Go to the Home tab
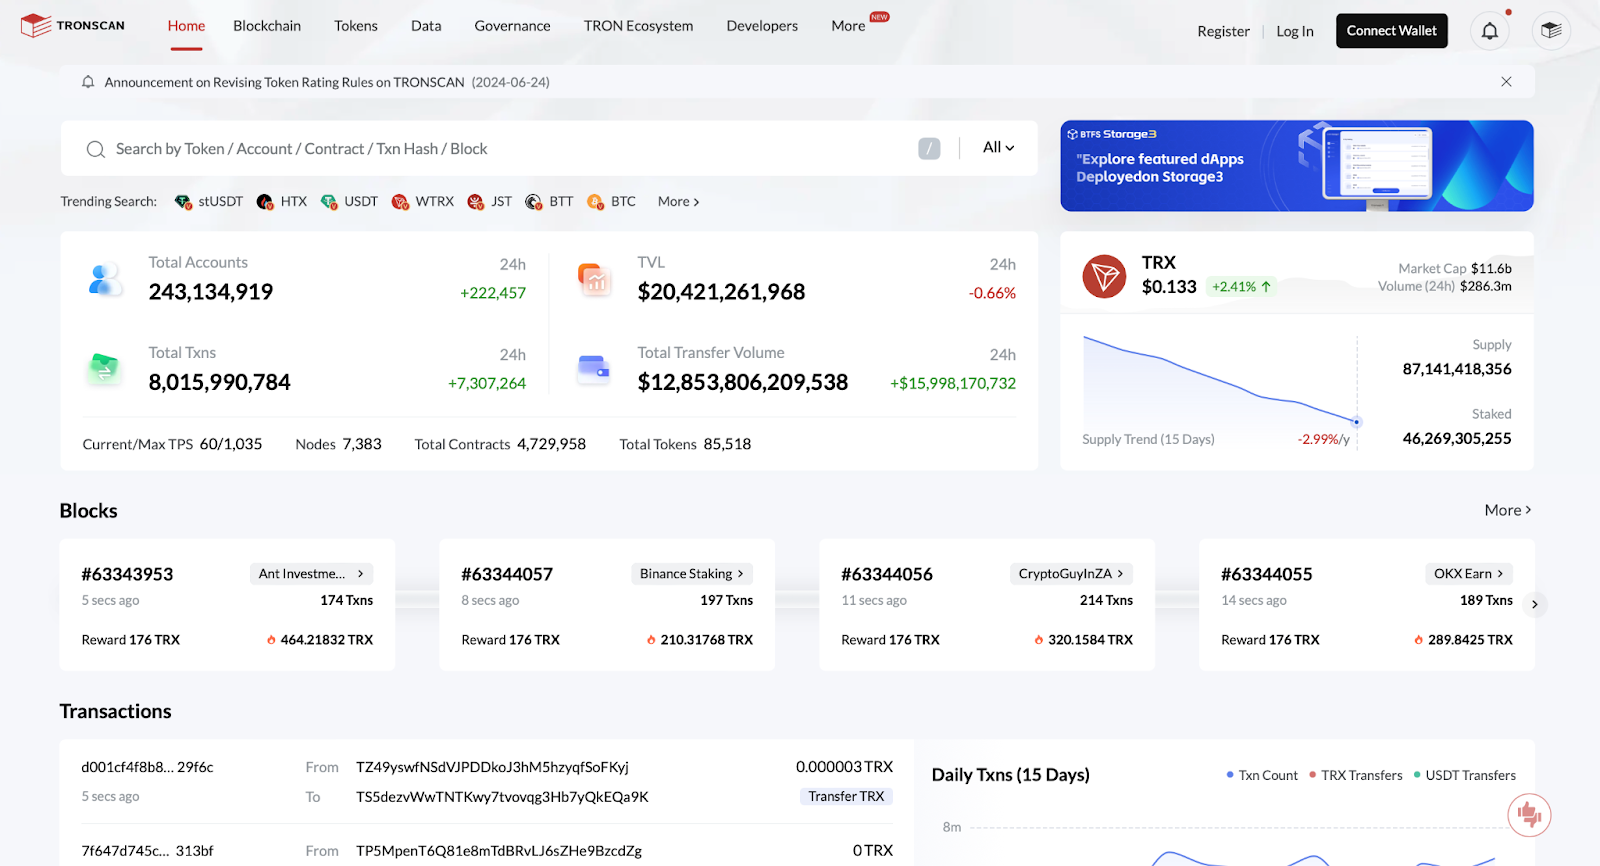The width and height of the screenshot is (1600, 866). [186, 26]
